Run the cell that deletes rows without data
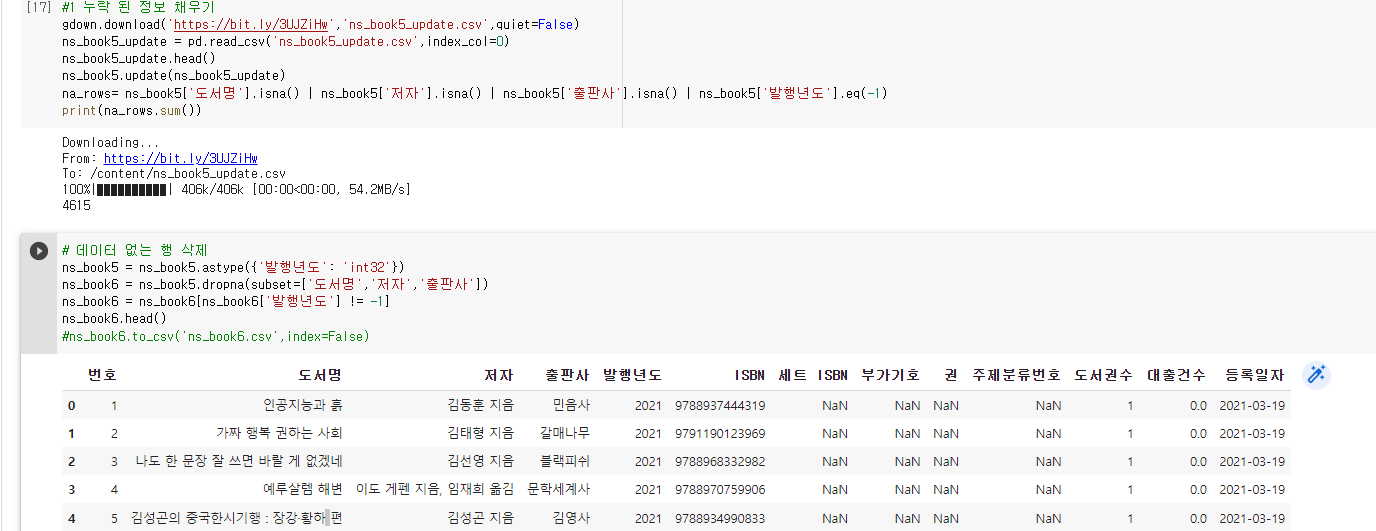 point(39,251)
